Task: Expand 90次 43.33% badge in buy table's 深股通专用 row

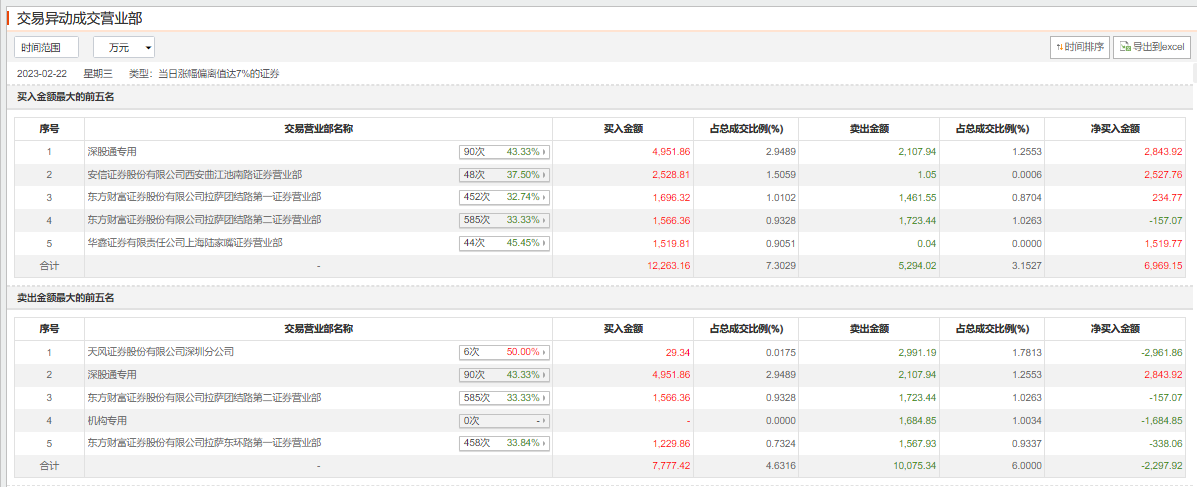Action: [505, 152]
